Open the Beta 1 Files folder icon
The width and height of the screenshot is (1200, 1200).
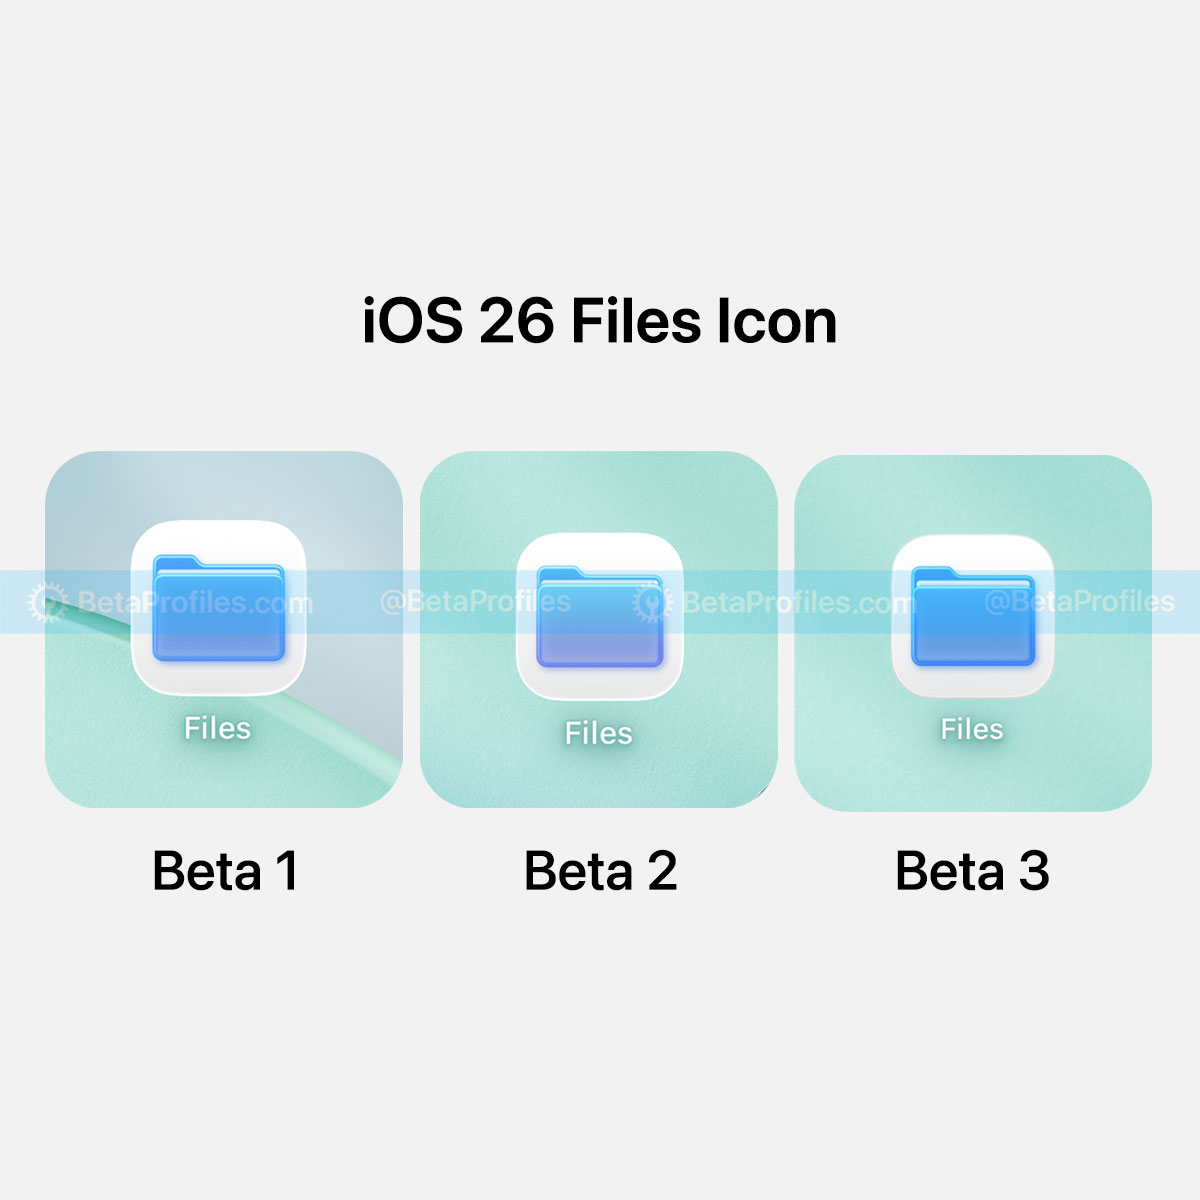[x=218, y=608]
